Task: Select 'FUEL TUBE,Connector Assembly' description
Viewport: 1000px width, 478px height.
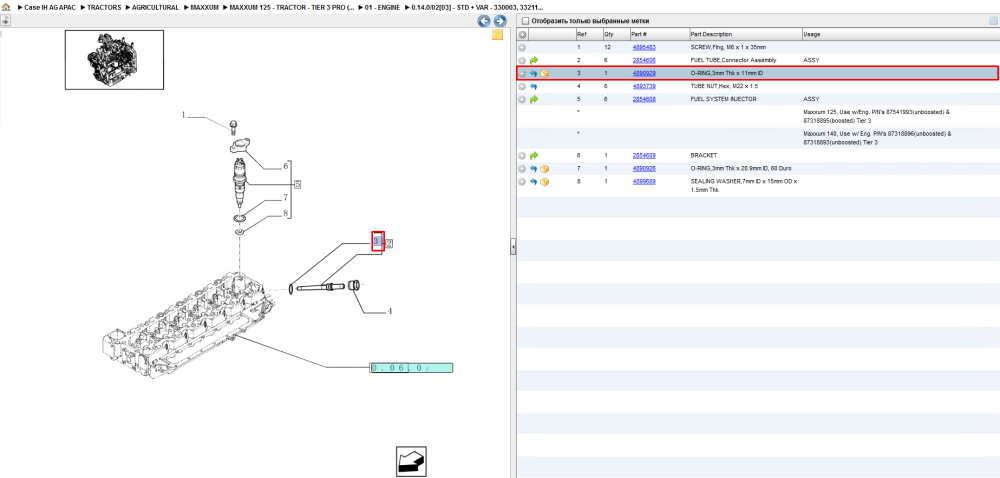Action: click(733, 60)
